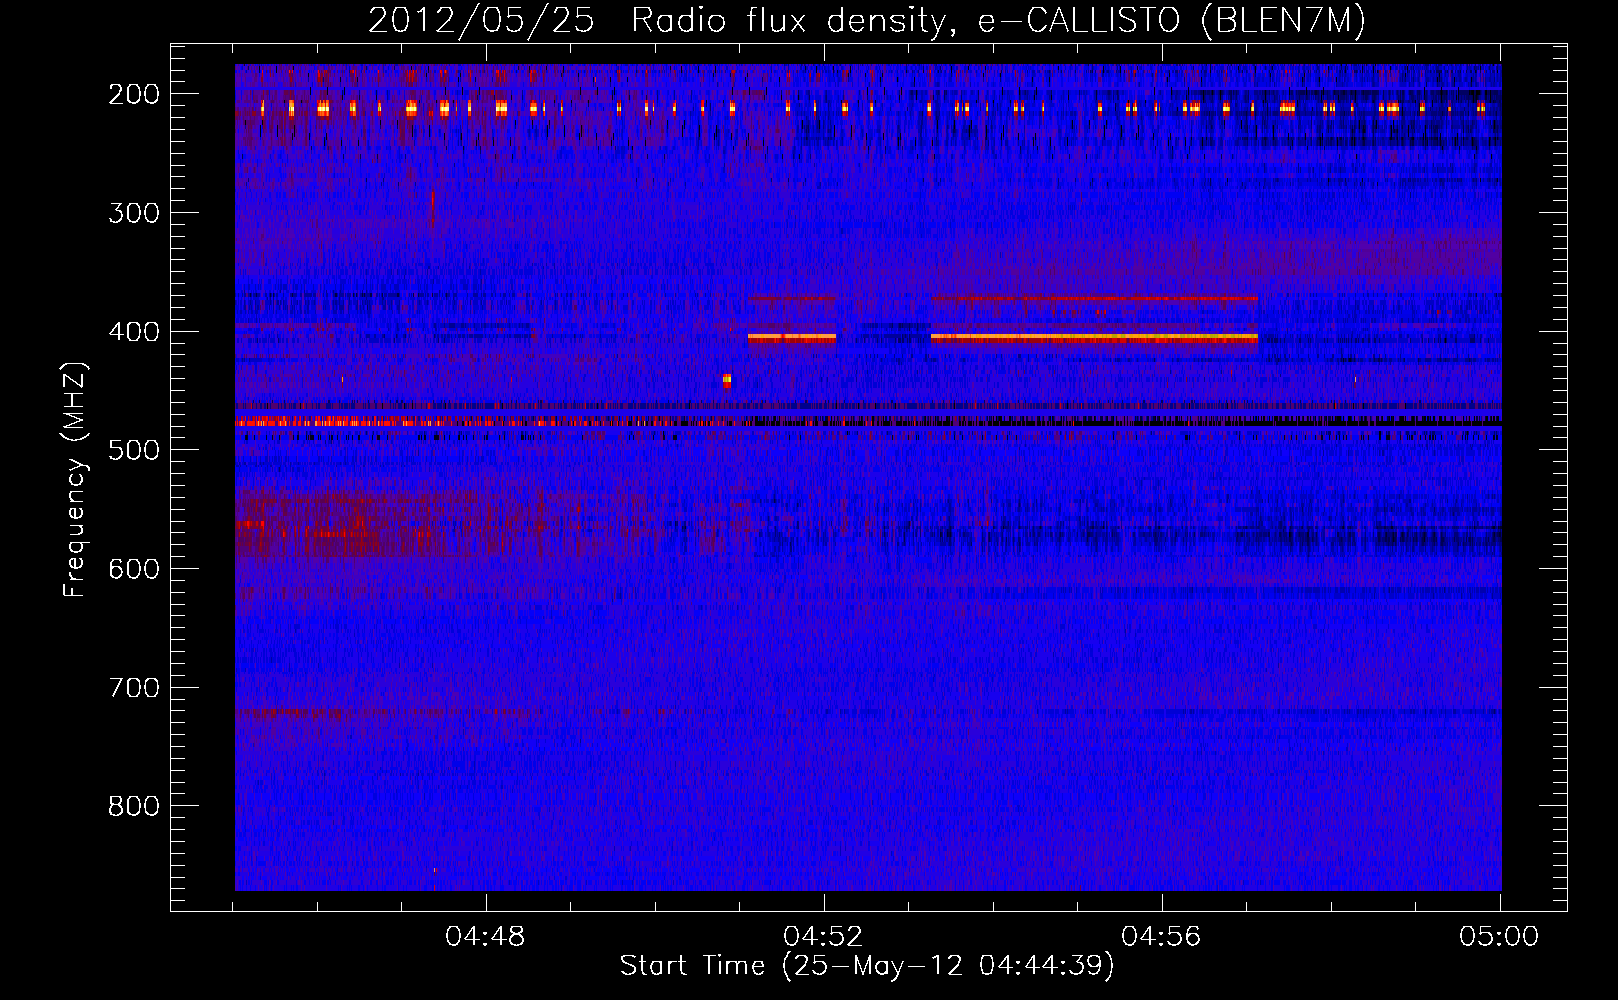Click the 'Start Time (25-May-12 04:44:39)' axis label
Image resolution: width=1618 pixels, height=1000 pixels.
click(x=866, y=966)
